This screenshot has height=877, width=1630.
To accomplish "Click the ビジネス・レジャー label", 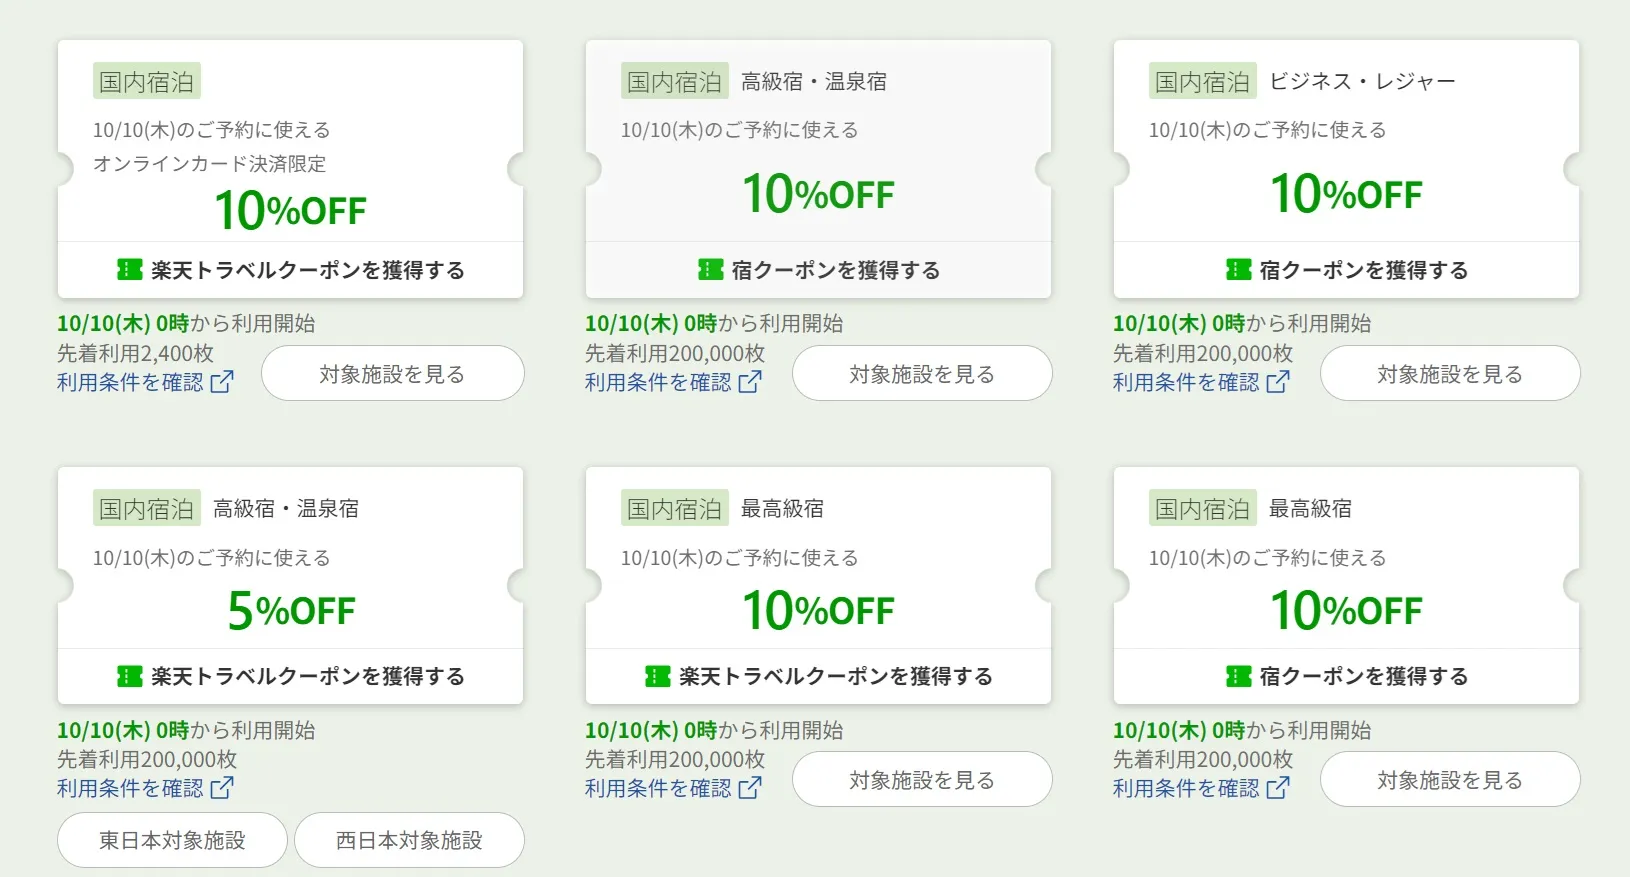I will (x=1362, y=82).
